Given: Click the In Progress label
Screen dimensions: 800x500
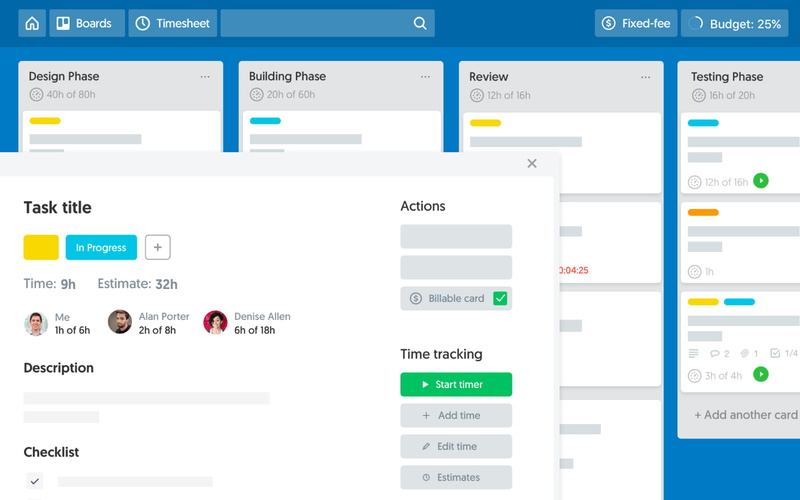Looking at the screenshot, I should pyautogui.click(x=101, y=247).
